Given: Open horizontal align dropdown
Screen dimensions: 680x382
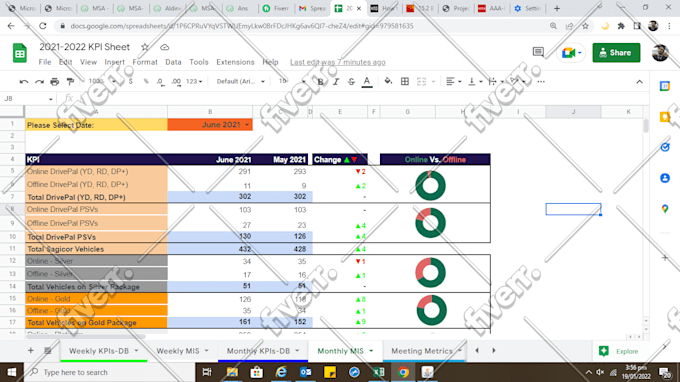Looking at the screenshot, I should point(454,82).
